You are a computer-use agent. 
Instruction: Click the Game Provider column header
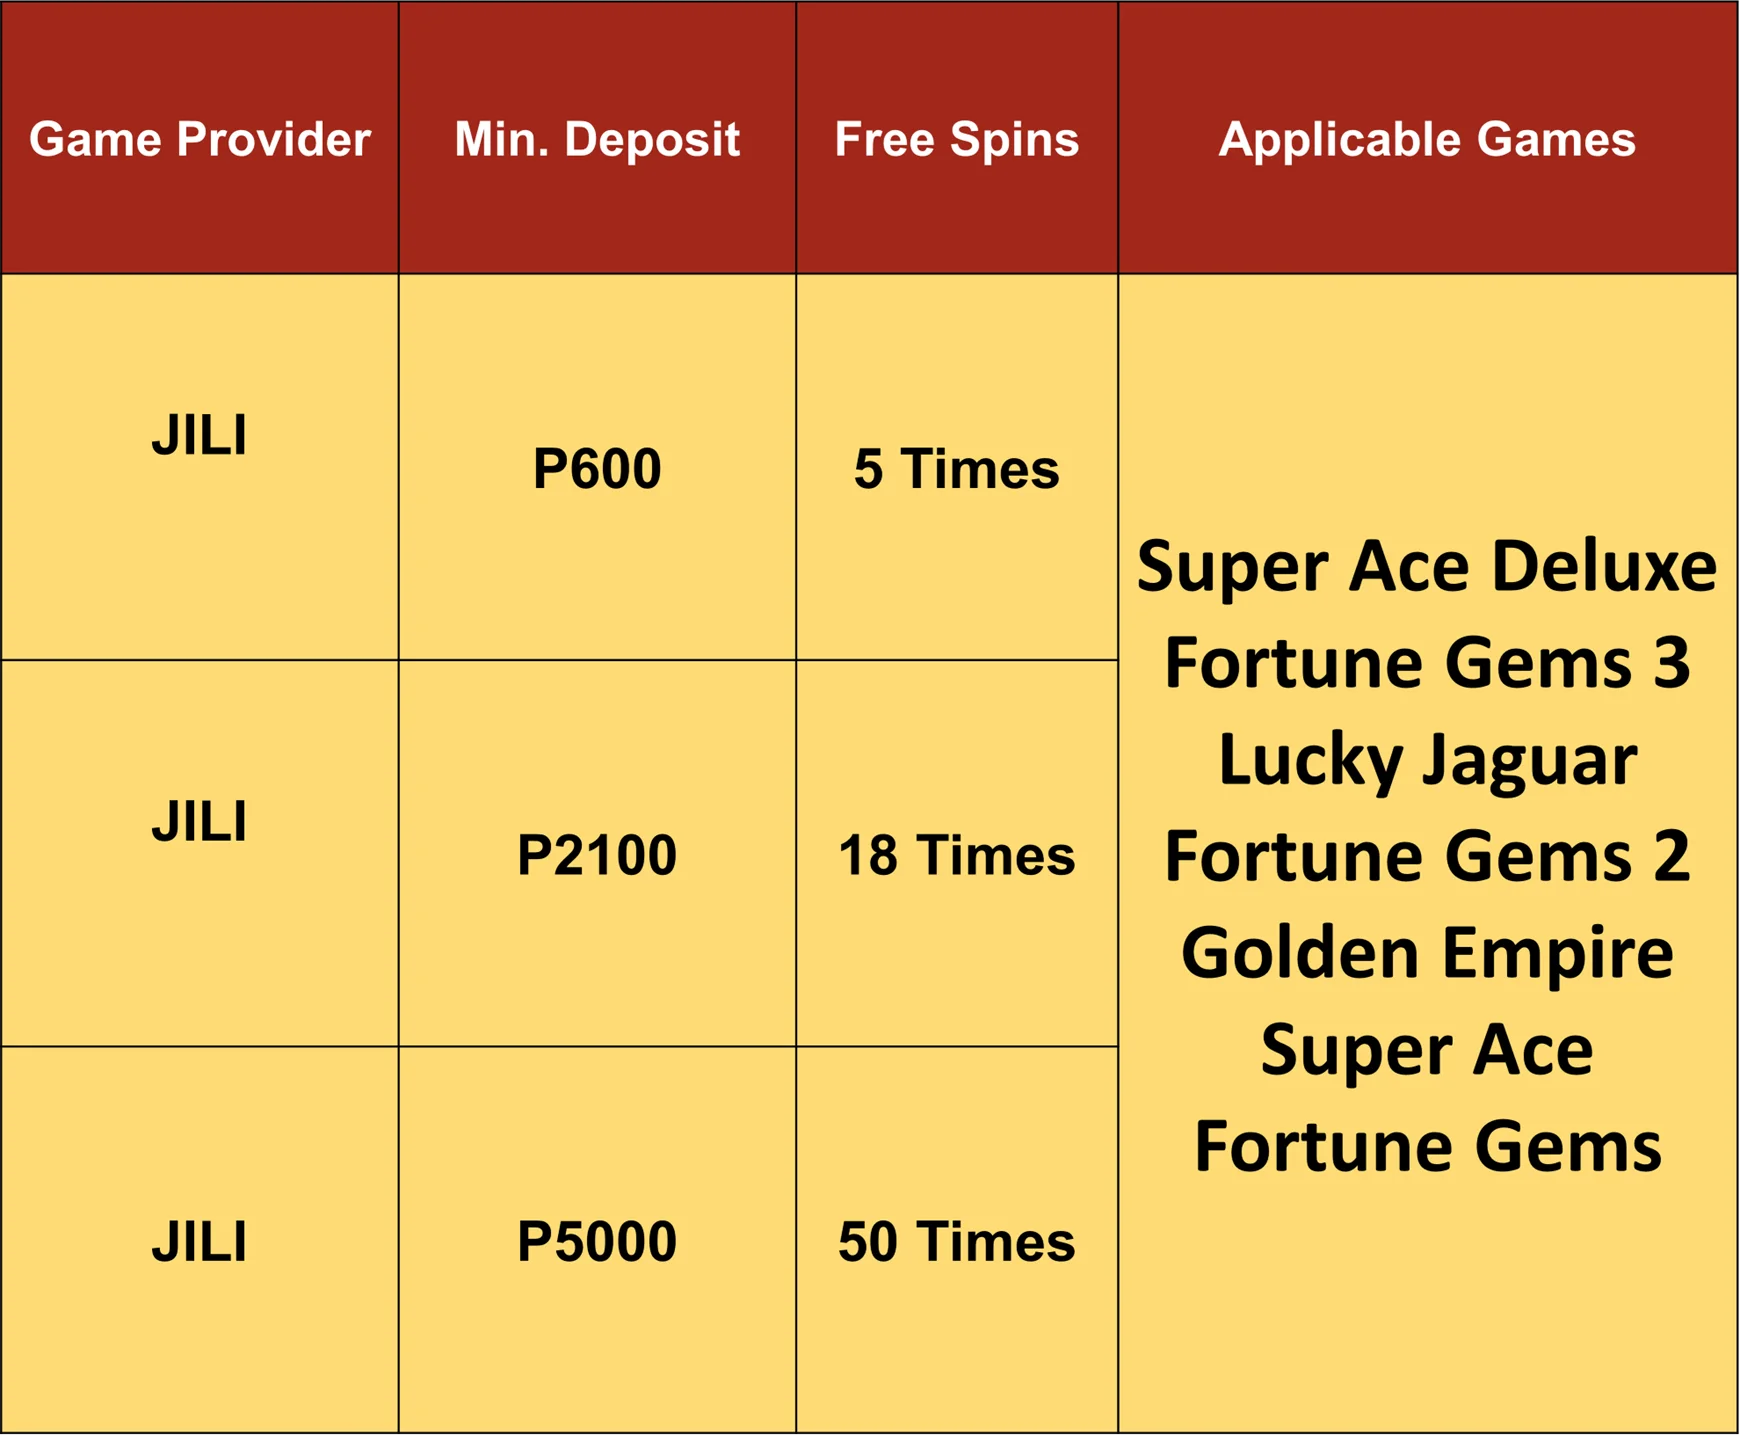[x=200, y=139]
